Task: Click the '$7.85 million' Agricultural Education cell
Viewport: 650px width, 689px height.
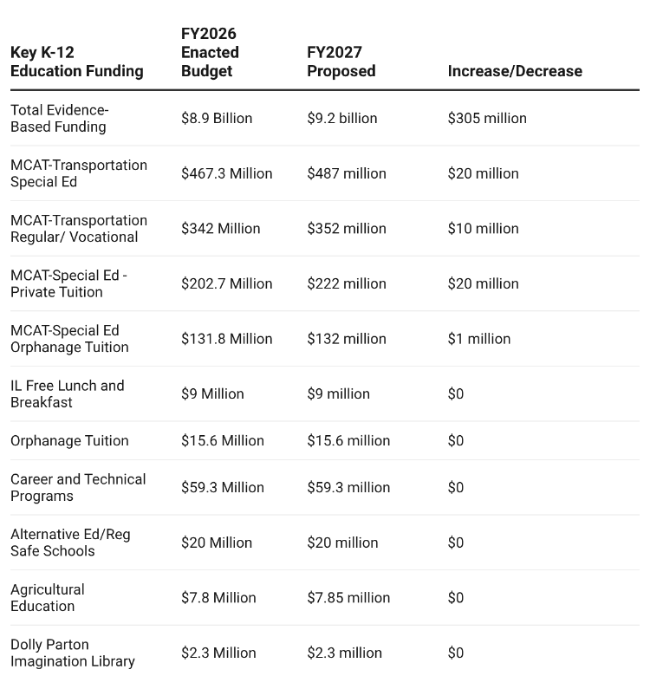Action: (349, 597)
